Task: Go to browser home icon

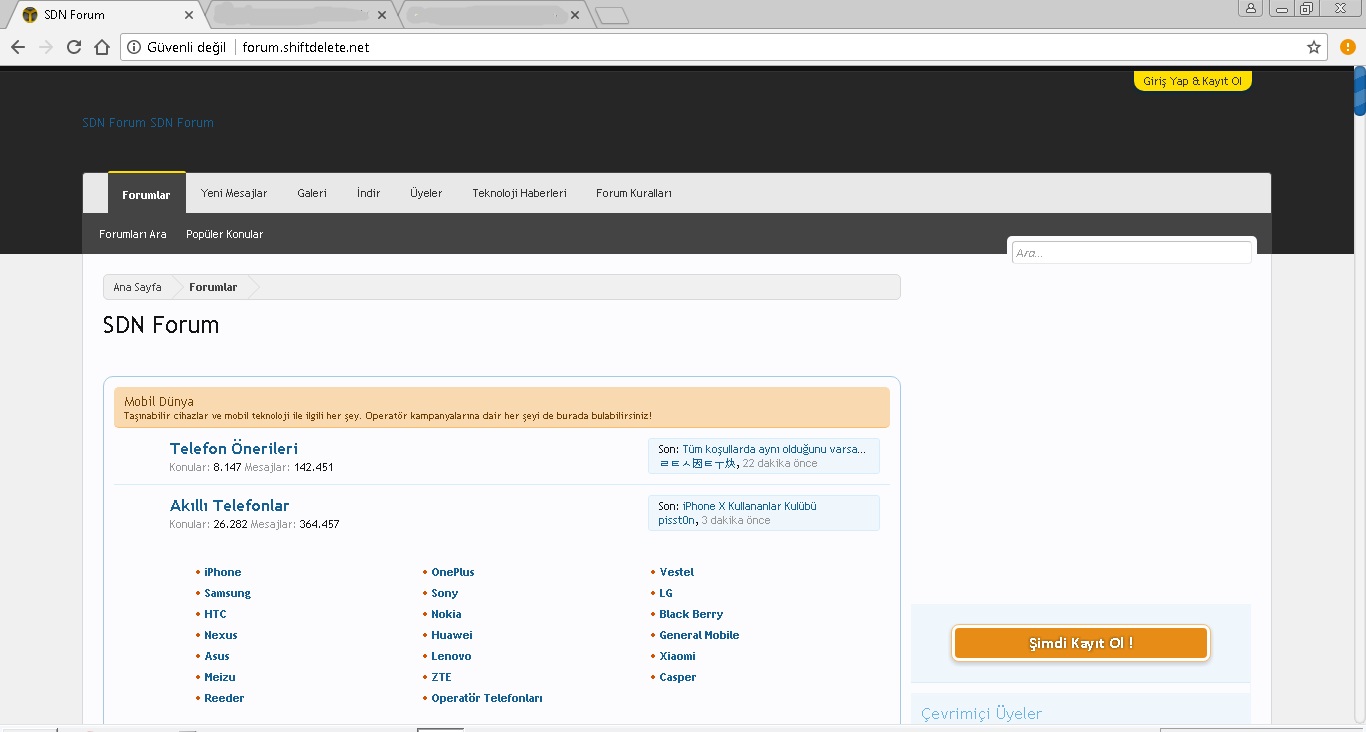Action: pyautogui.click(x=102, y=47)
